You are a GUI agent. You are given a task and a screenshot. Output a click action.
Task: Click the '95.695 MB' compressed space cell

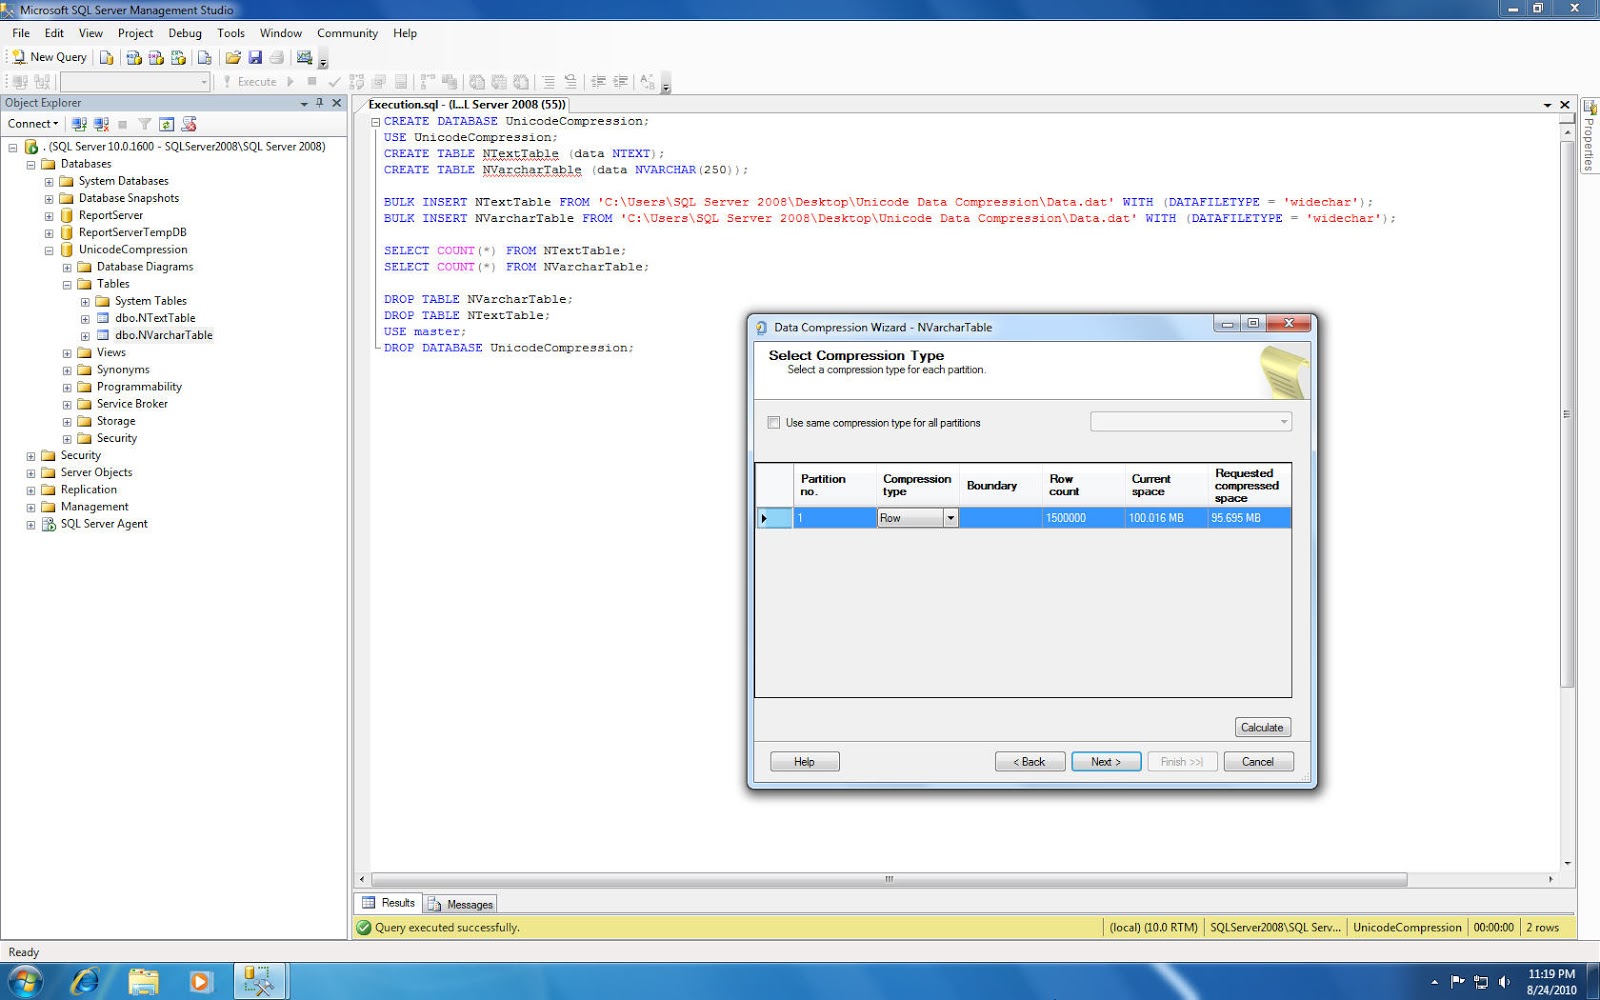1249,518
